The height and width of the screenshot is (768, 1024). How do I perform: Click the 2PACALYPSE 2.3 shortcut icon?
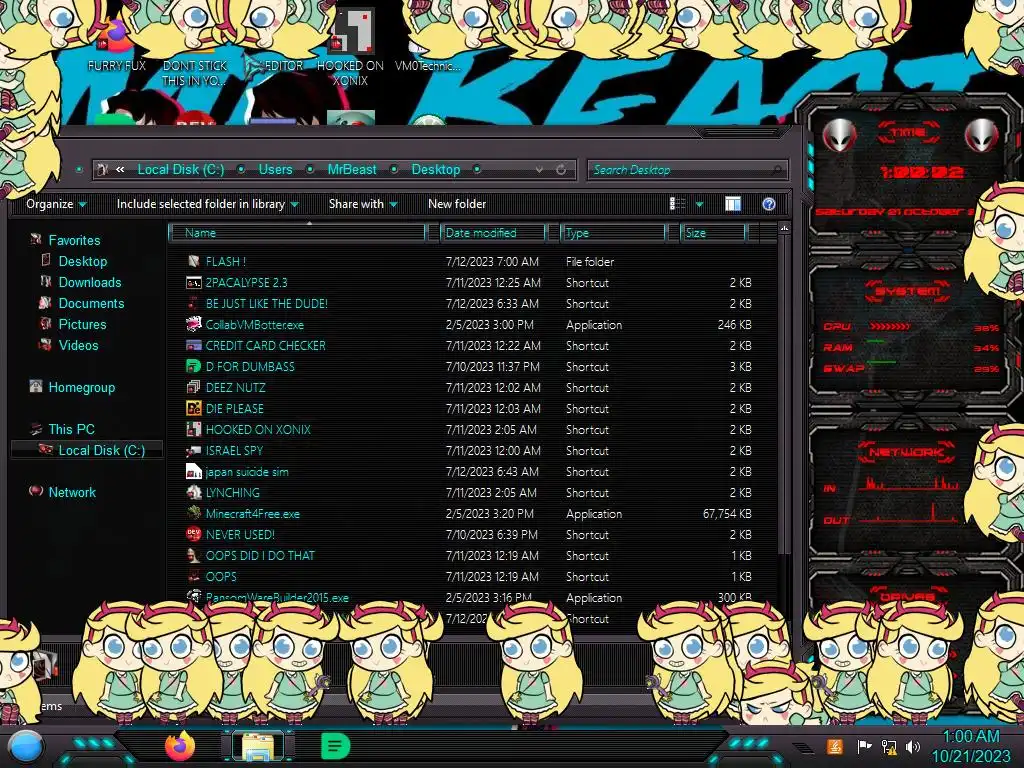pos(193,283)
